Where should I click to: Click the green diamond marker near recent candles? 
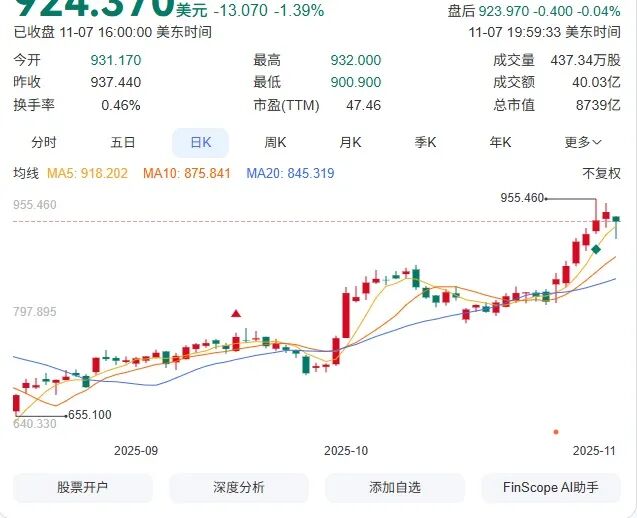pos(595,249)
